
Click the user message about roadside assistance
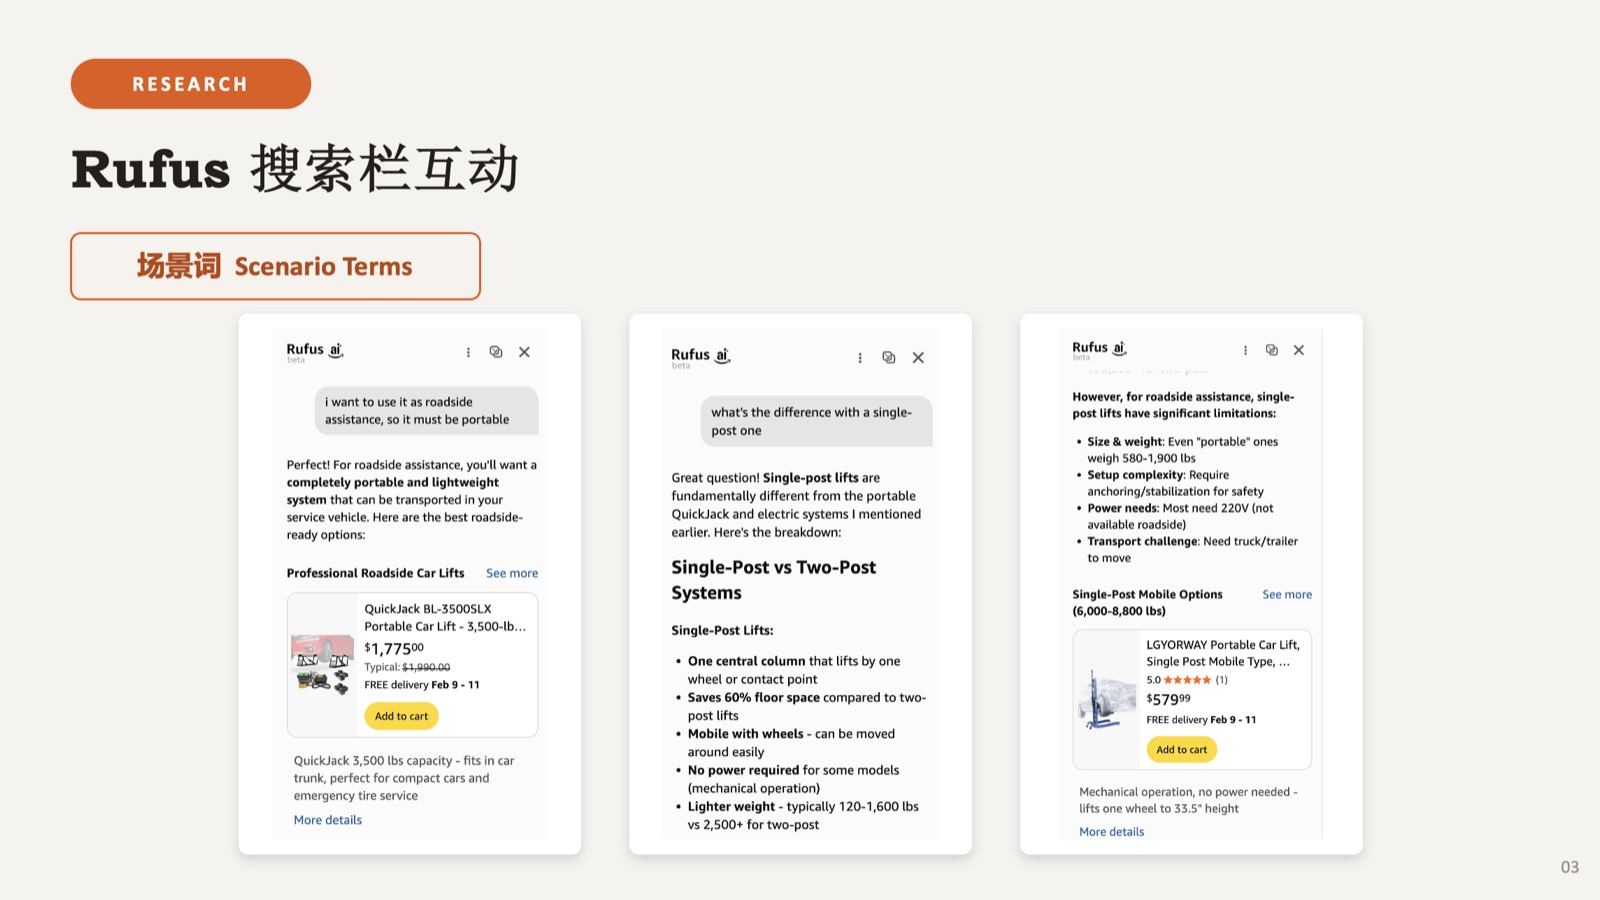click(x=426, y=411)
